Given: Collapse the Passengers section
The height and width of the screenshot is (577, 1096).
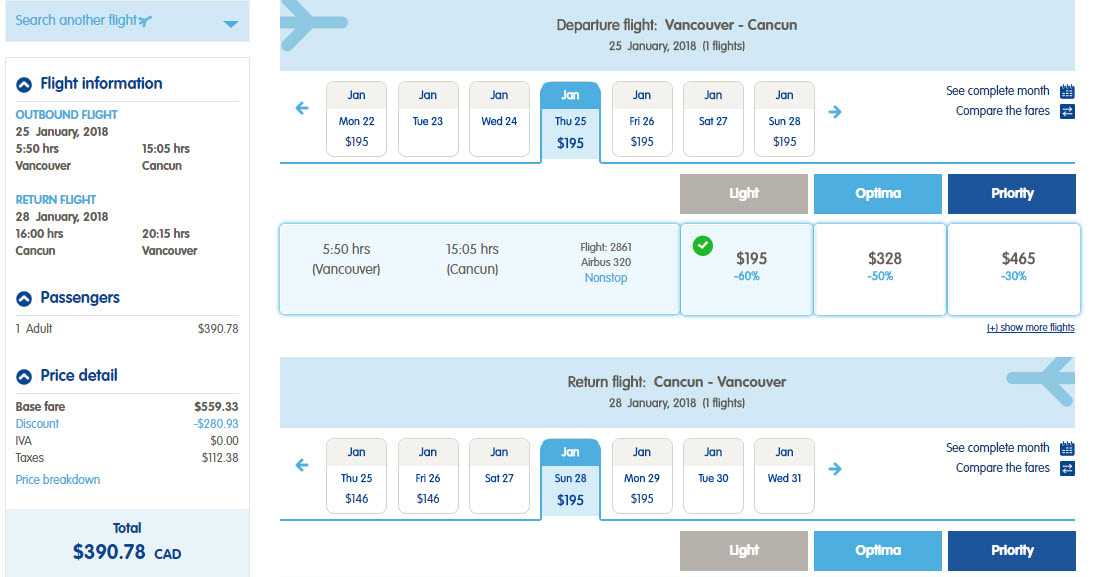Looking at the screenshot, I should pyautogui.click(x=24, y=299).
